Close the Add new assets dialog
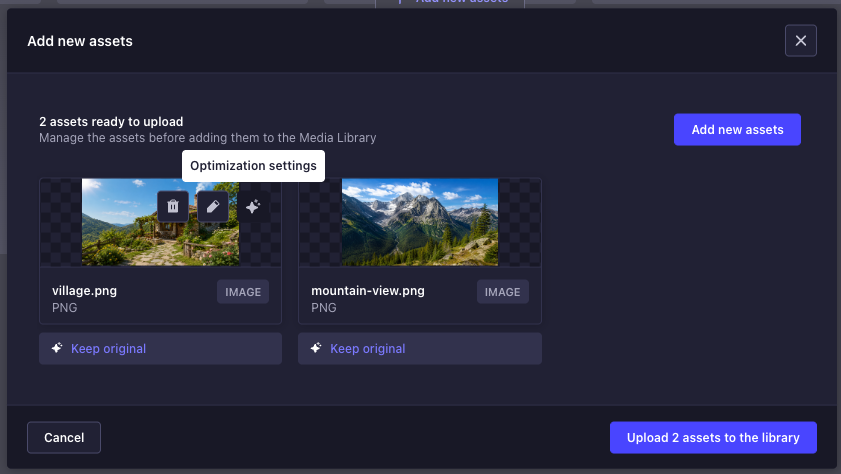The width and height of the screenshot is (841, 474). [x=801, y=41]
